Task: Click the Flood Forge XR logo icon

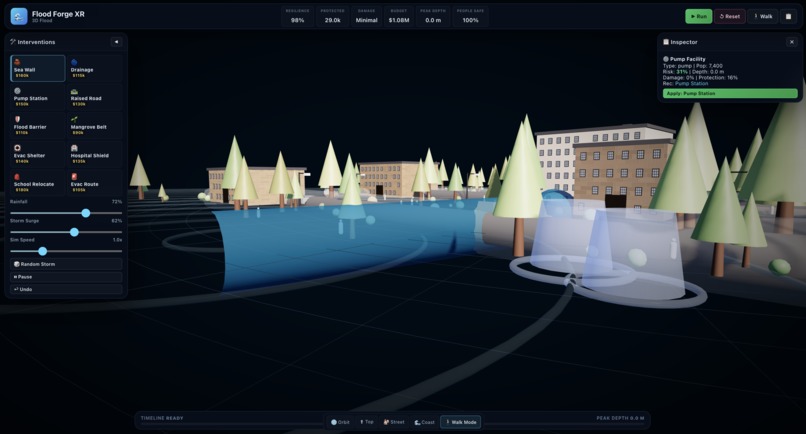Action: 19,16
